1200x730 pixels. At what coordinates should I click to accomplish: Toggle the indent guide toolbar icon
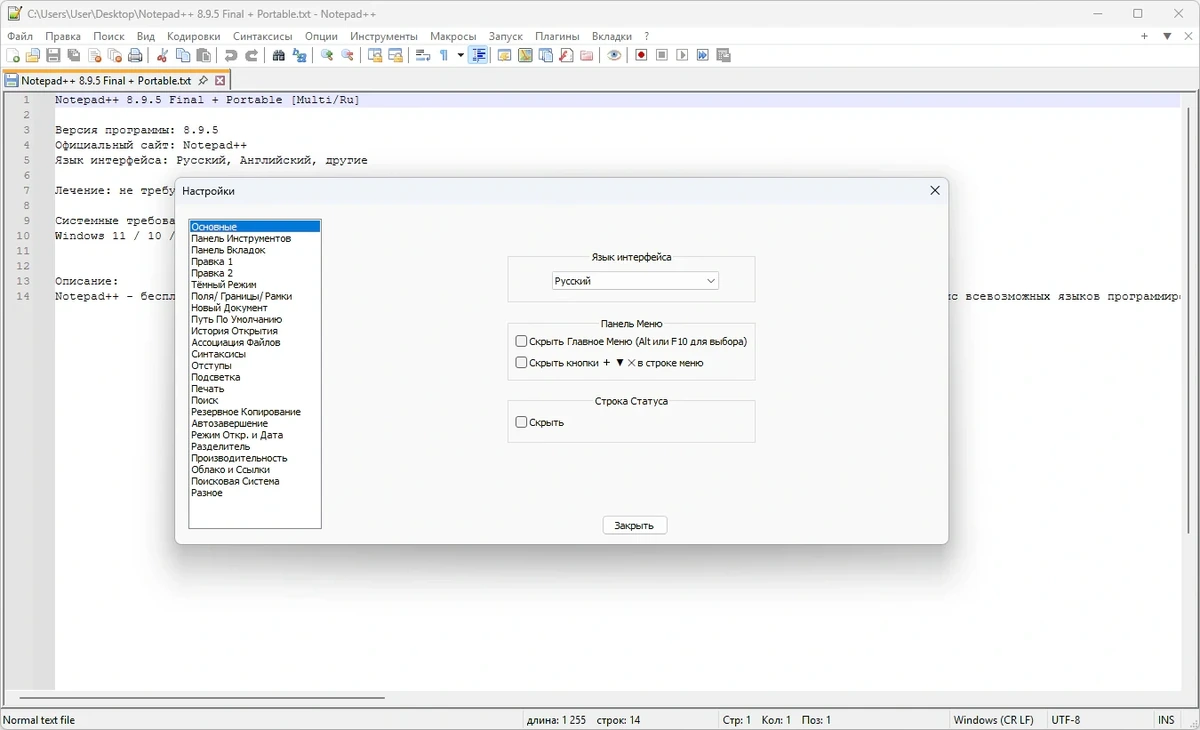point(479,56)
